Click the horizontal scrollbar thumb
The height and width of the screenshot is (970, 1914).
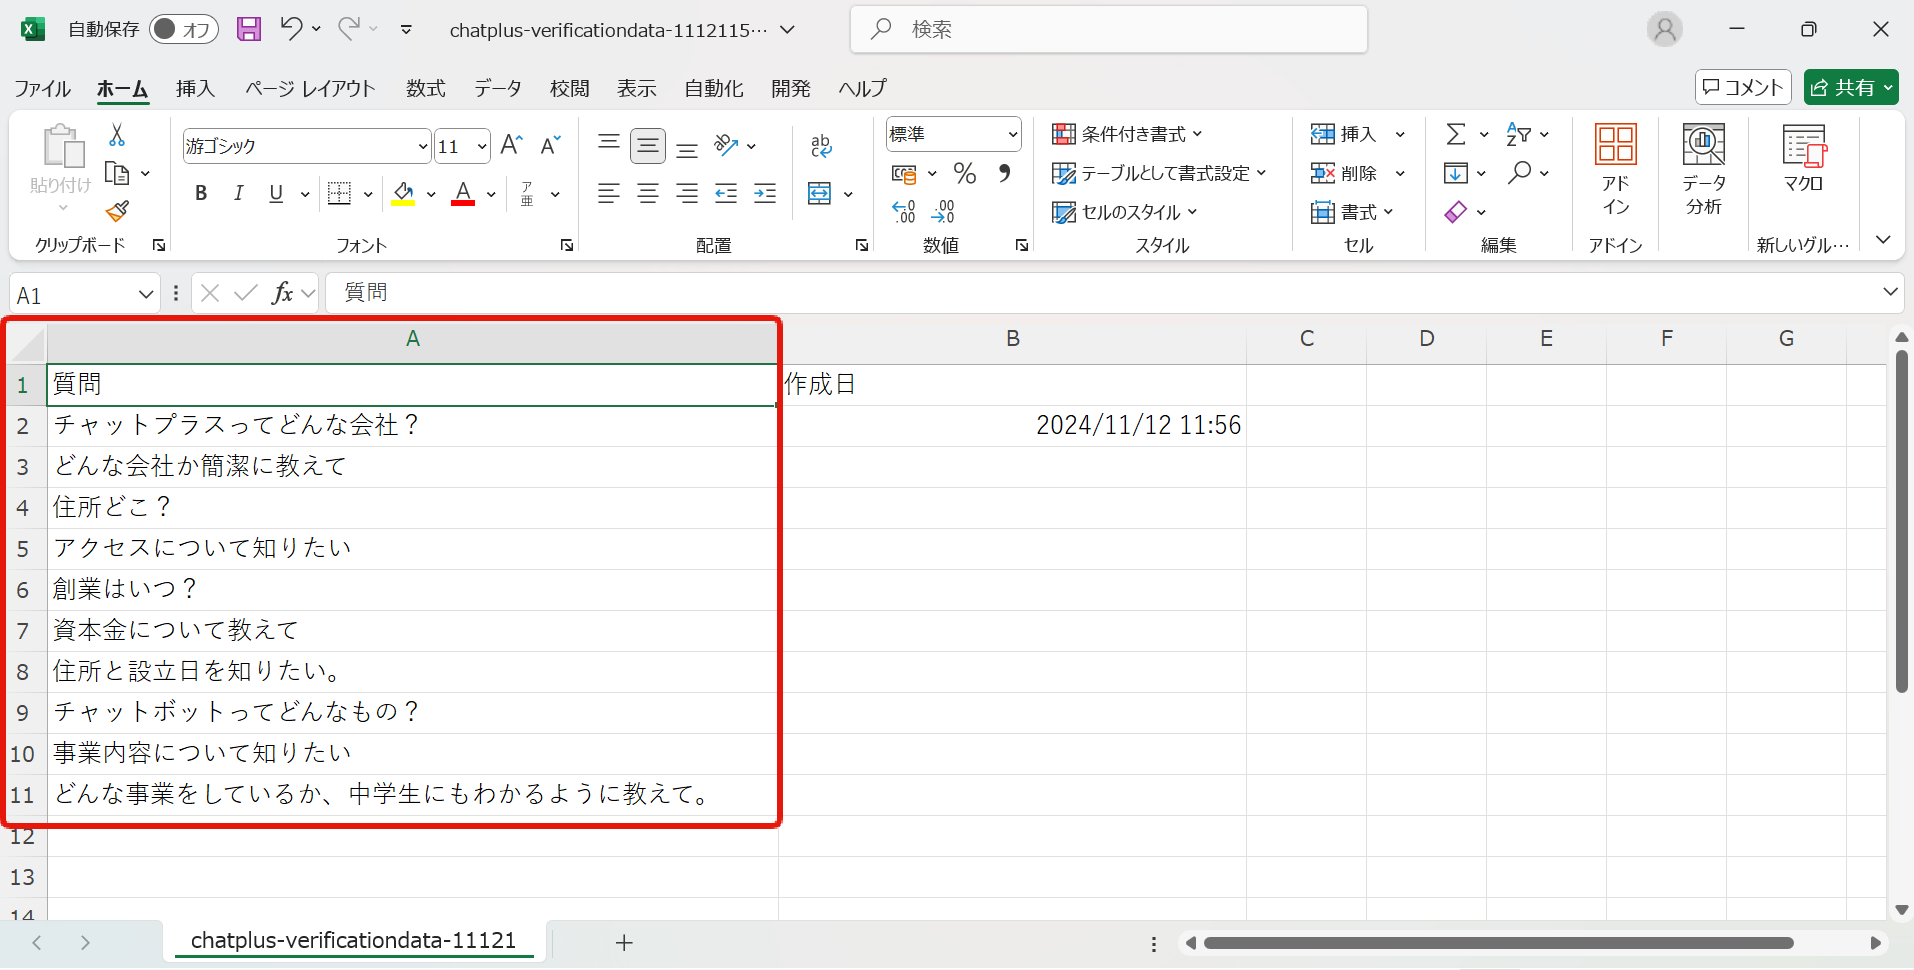(1497, 943)
